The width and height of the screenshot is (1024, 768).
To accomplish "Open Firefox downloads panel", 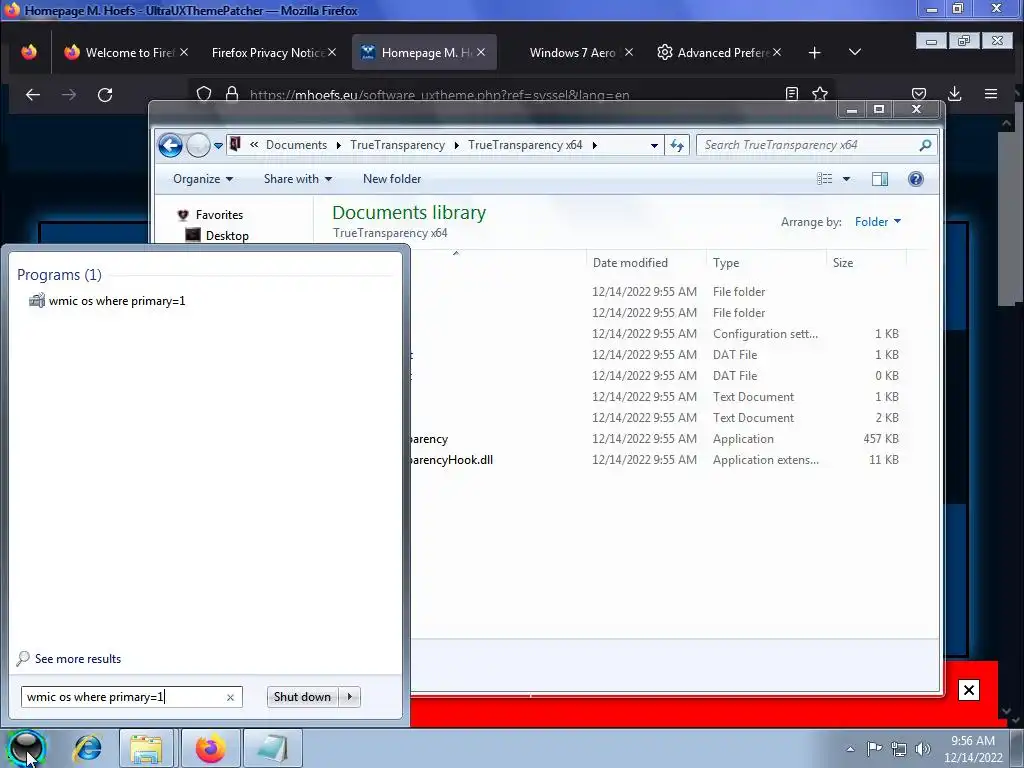I will (955, 94).
